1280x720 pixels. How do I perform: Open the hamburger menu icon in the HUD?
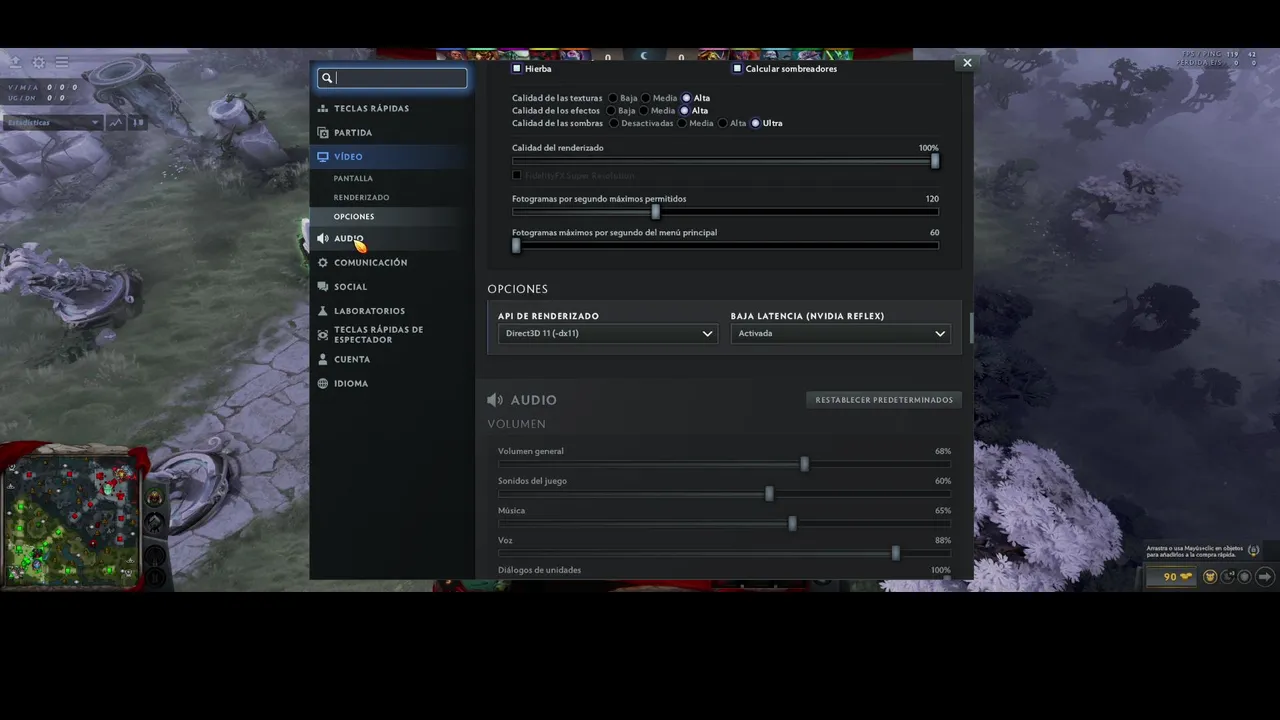62,61
